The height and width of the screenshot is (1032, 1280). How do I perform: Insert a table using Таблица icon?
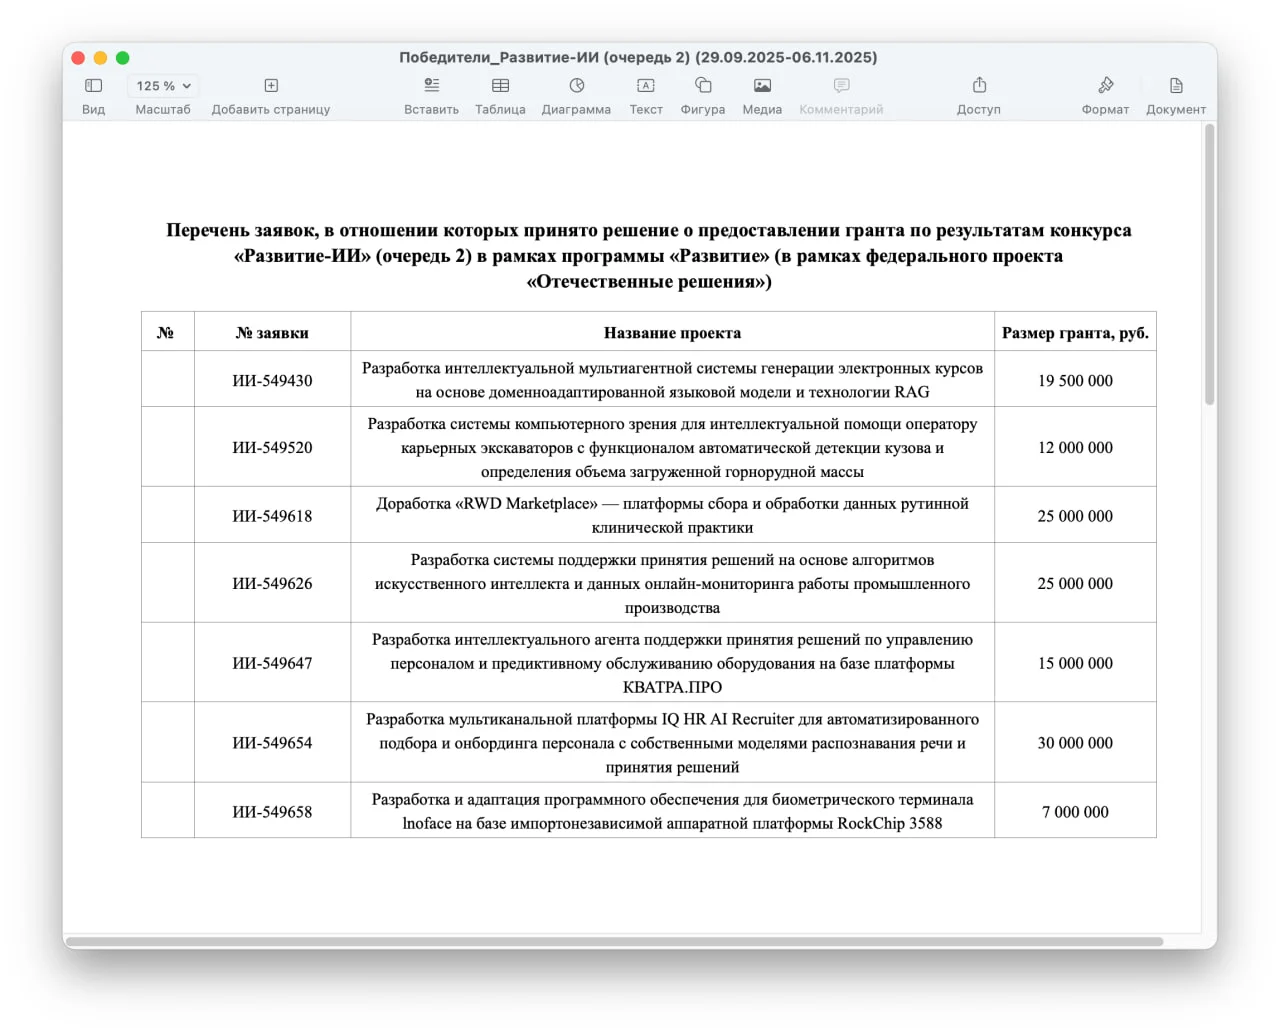500,86
